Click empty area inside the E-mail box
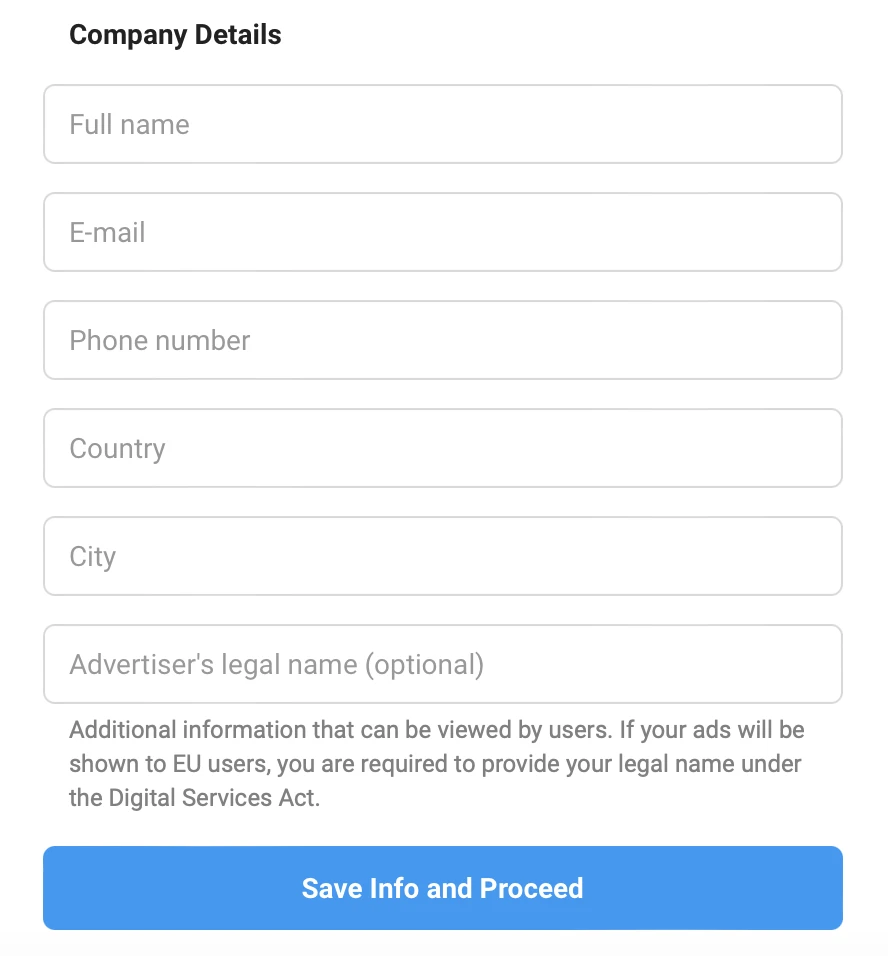Image resolution: width=888 pixels, height=956 pixels. coord(488,232)
